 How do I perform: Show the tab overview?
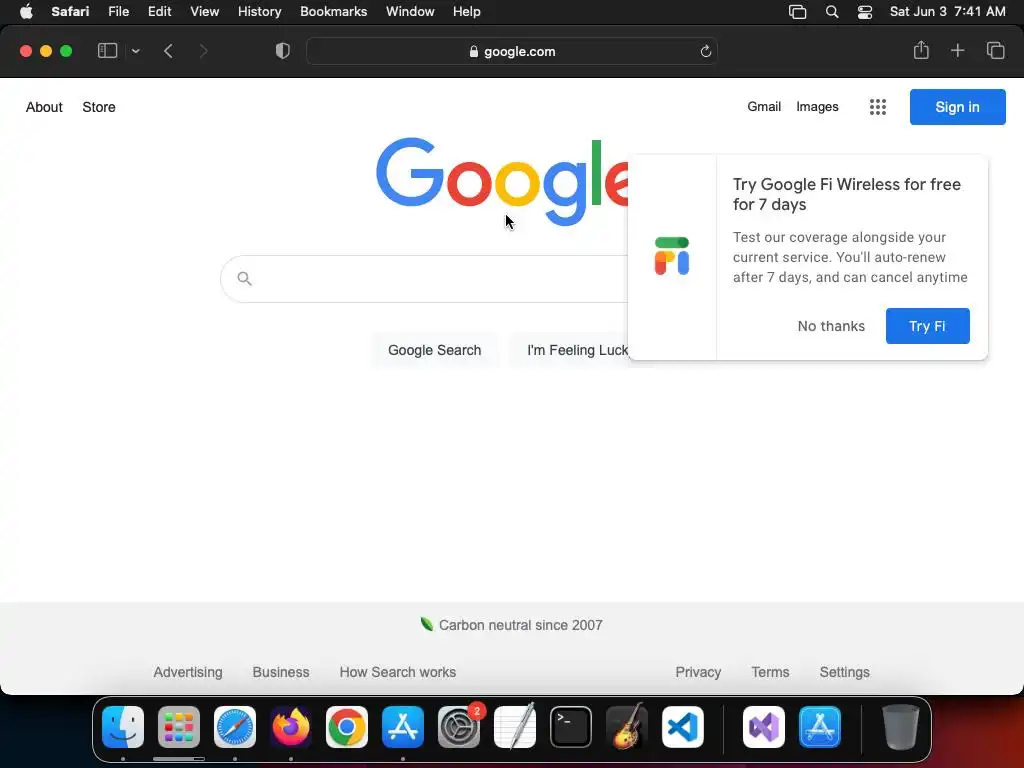pos(995,50)
